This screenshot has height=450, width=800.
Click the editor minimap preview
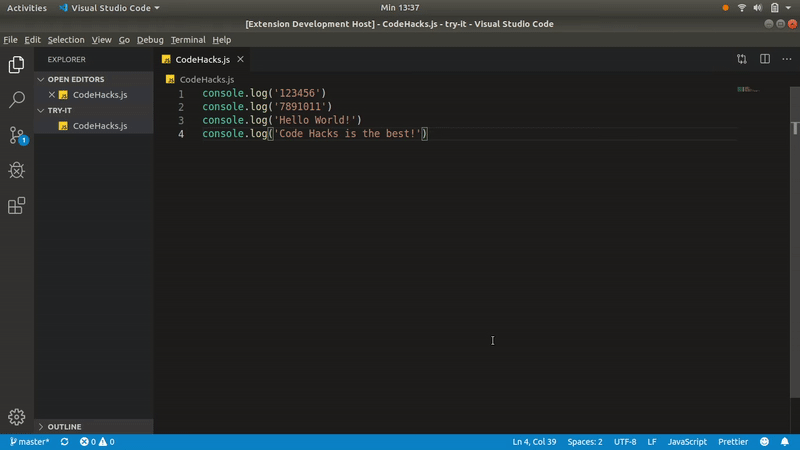[748, 90]
